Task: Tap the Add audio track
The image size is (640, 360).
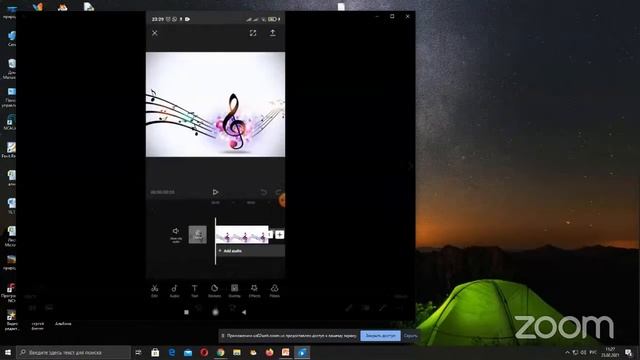Action: [x=250, y=251]
